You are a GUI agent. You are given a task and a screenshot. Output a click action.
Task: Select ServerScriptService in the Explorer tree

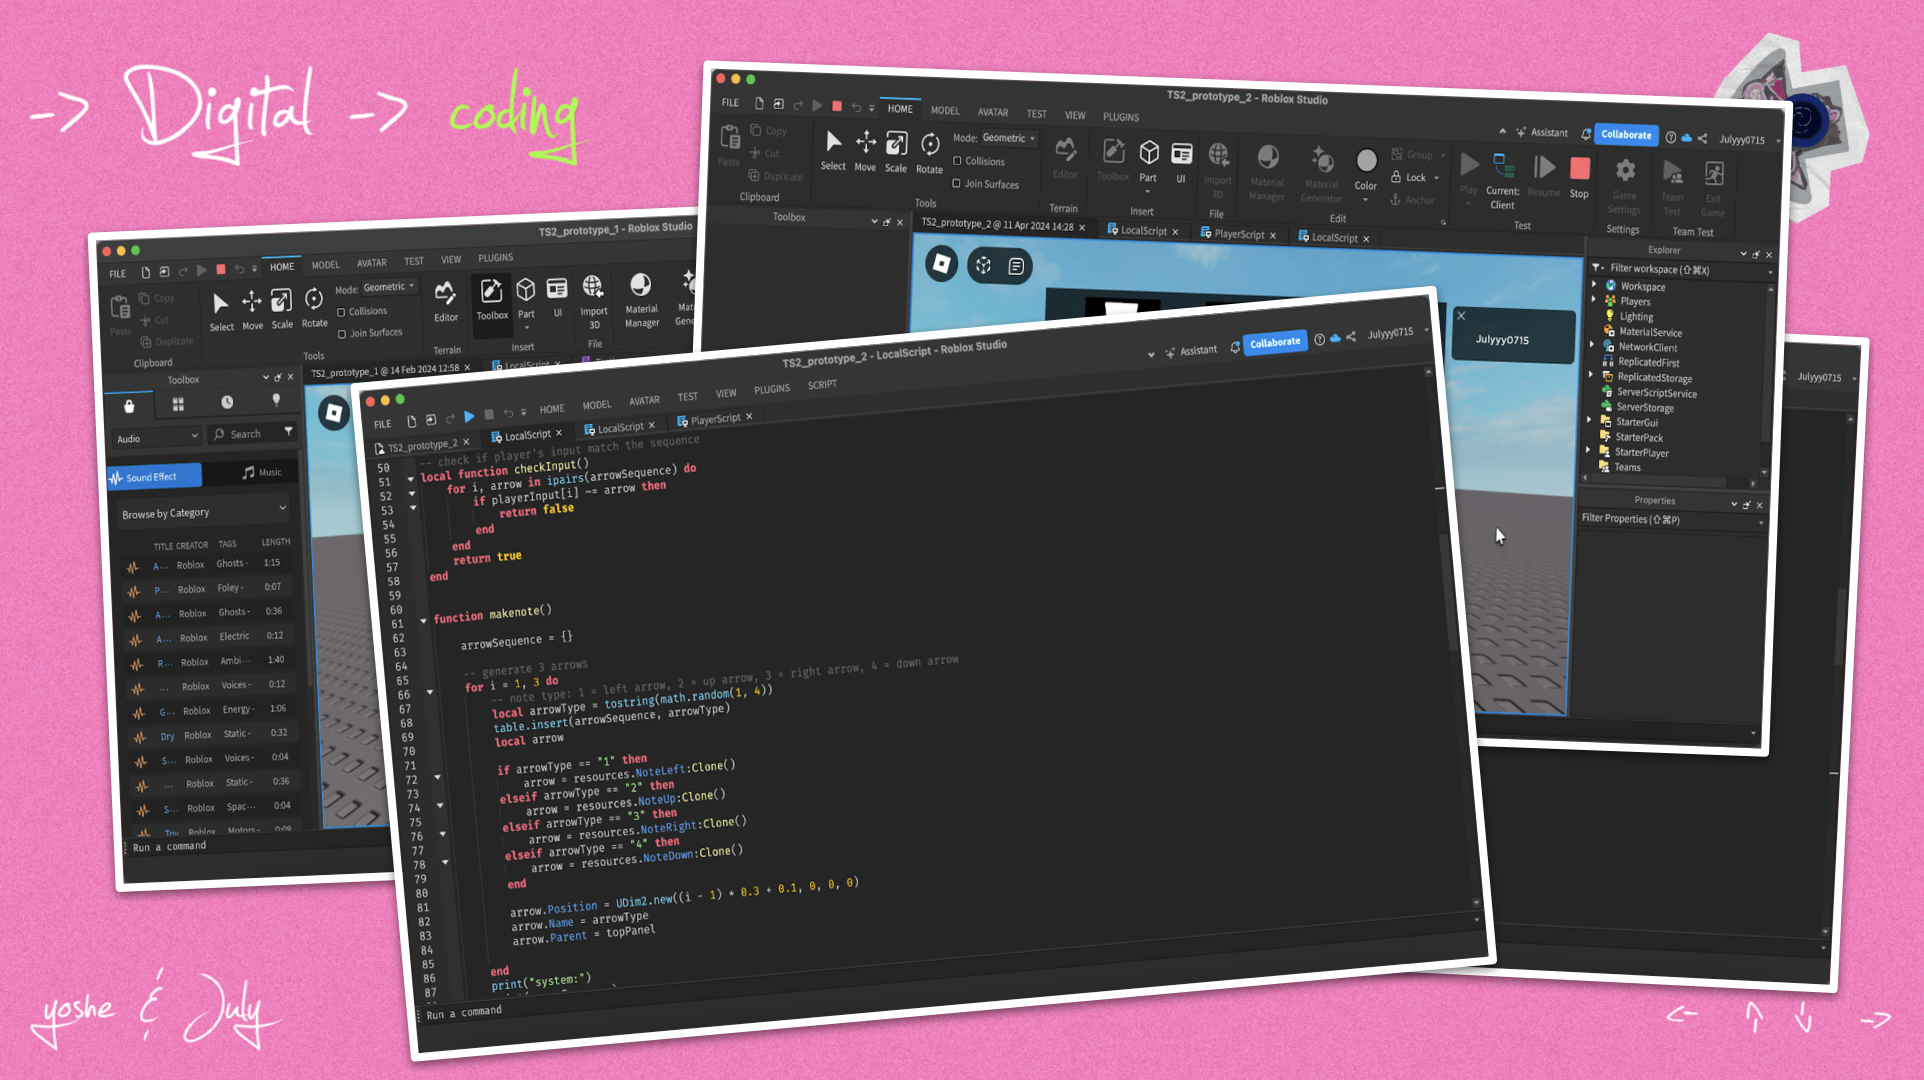(1656, 393)
